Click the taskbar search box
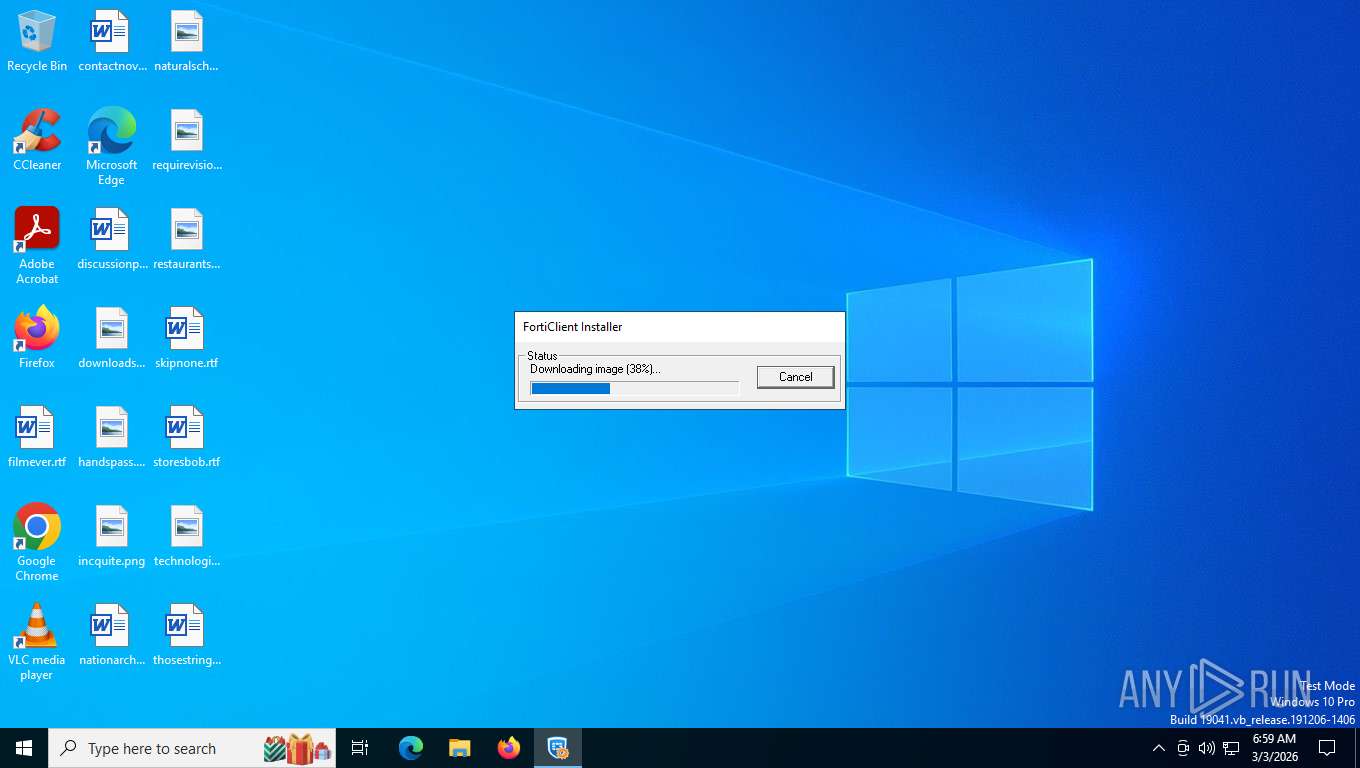 coord(192,748)
